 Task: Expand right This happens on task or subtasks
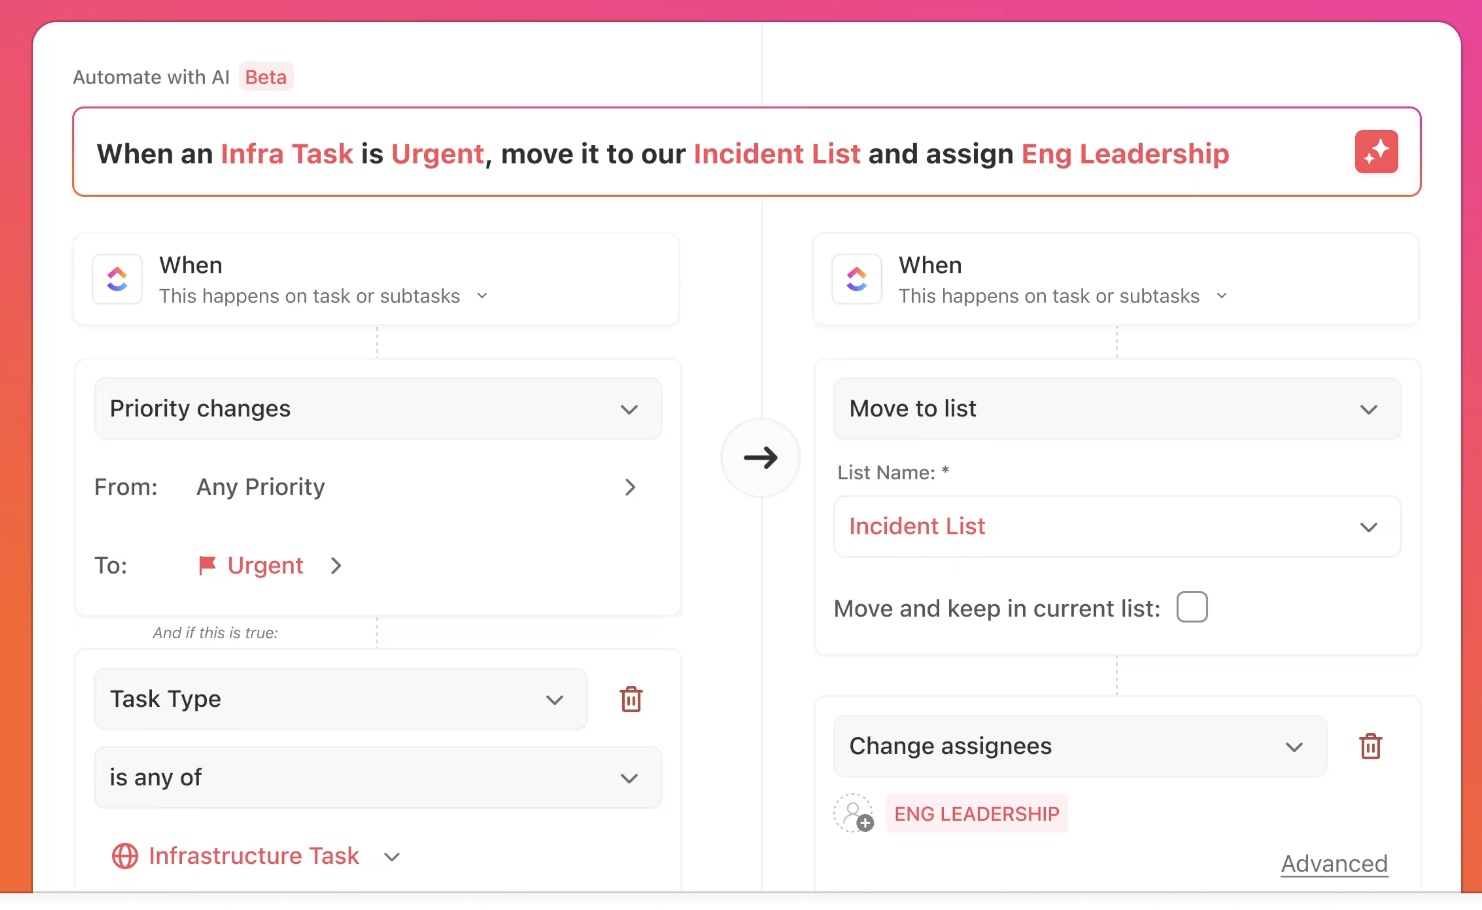point(1222,296)
